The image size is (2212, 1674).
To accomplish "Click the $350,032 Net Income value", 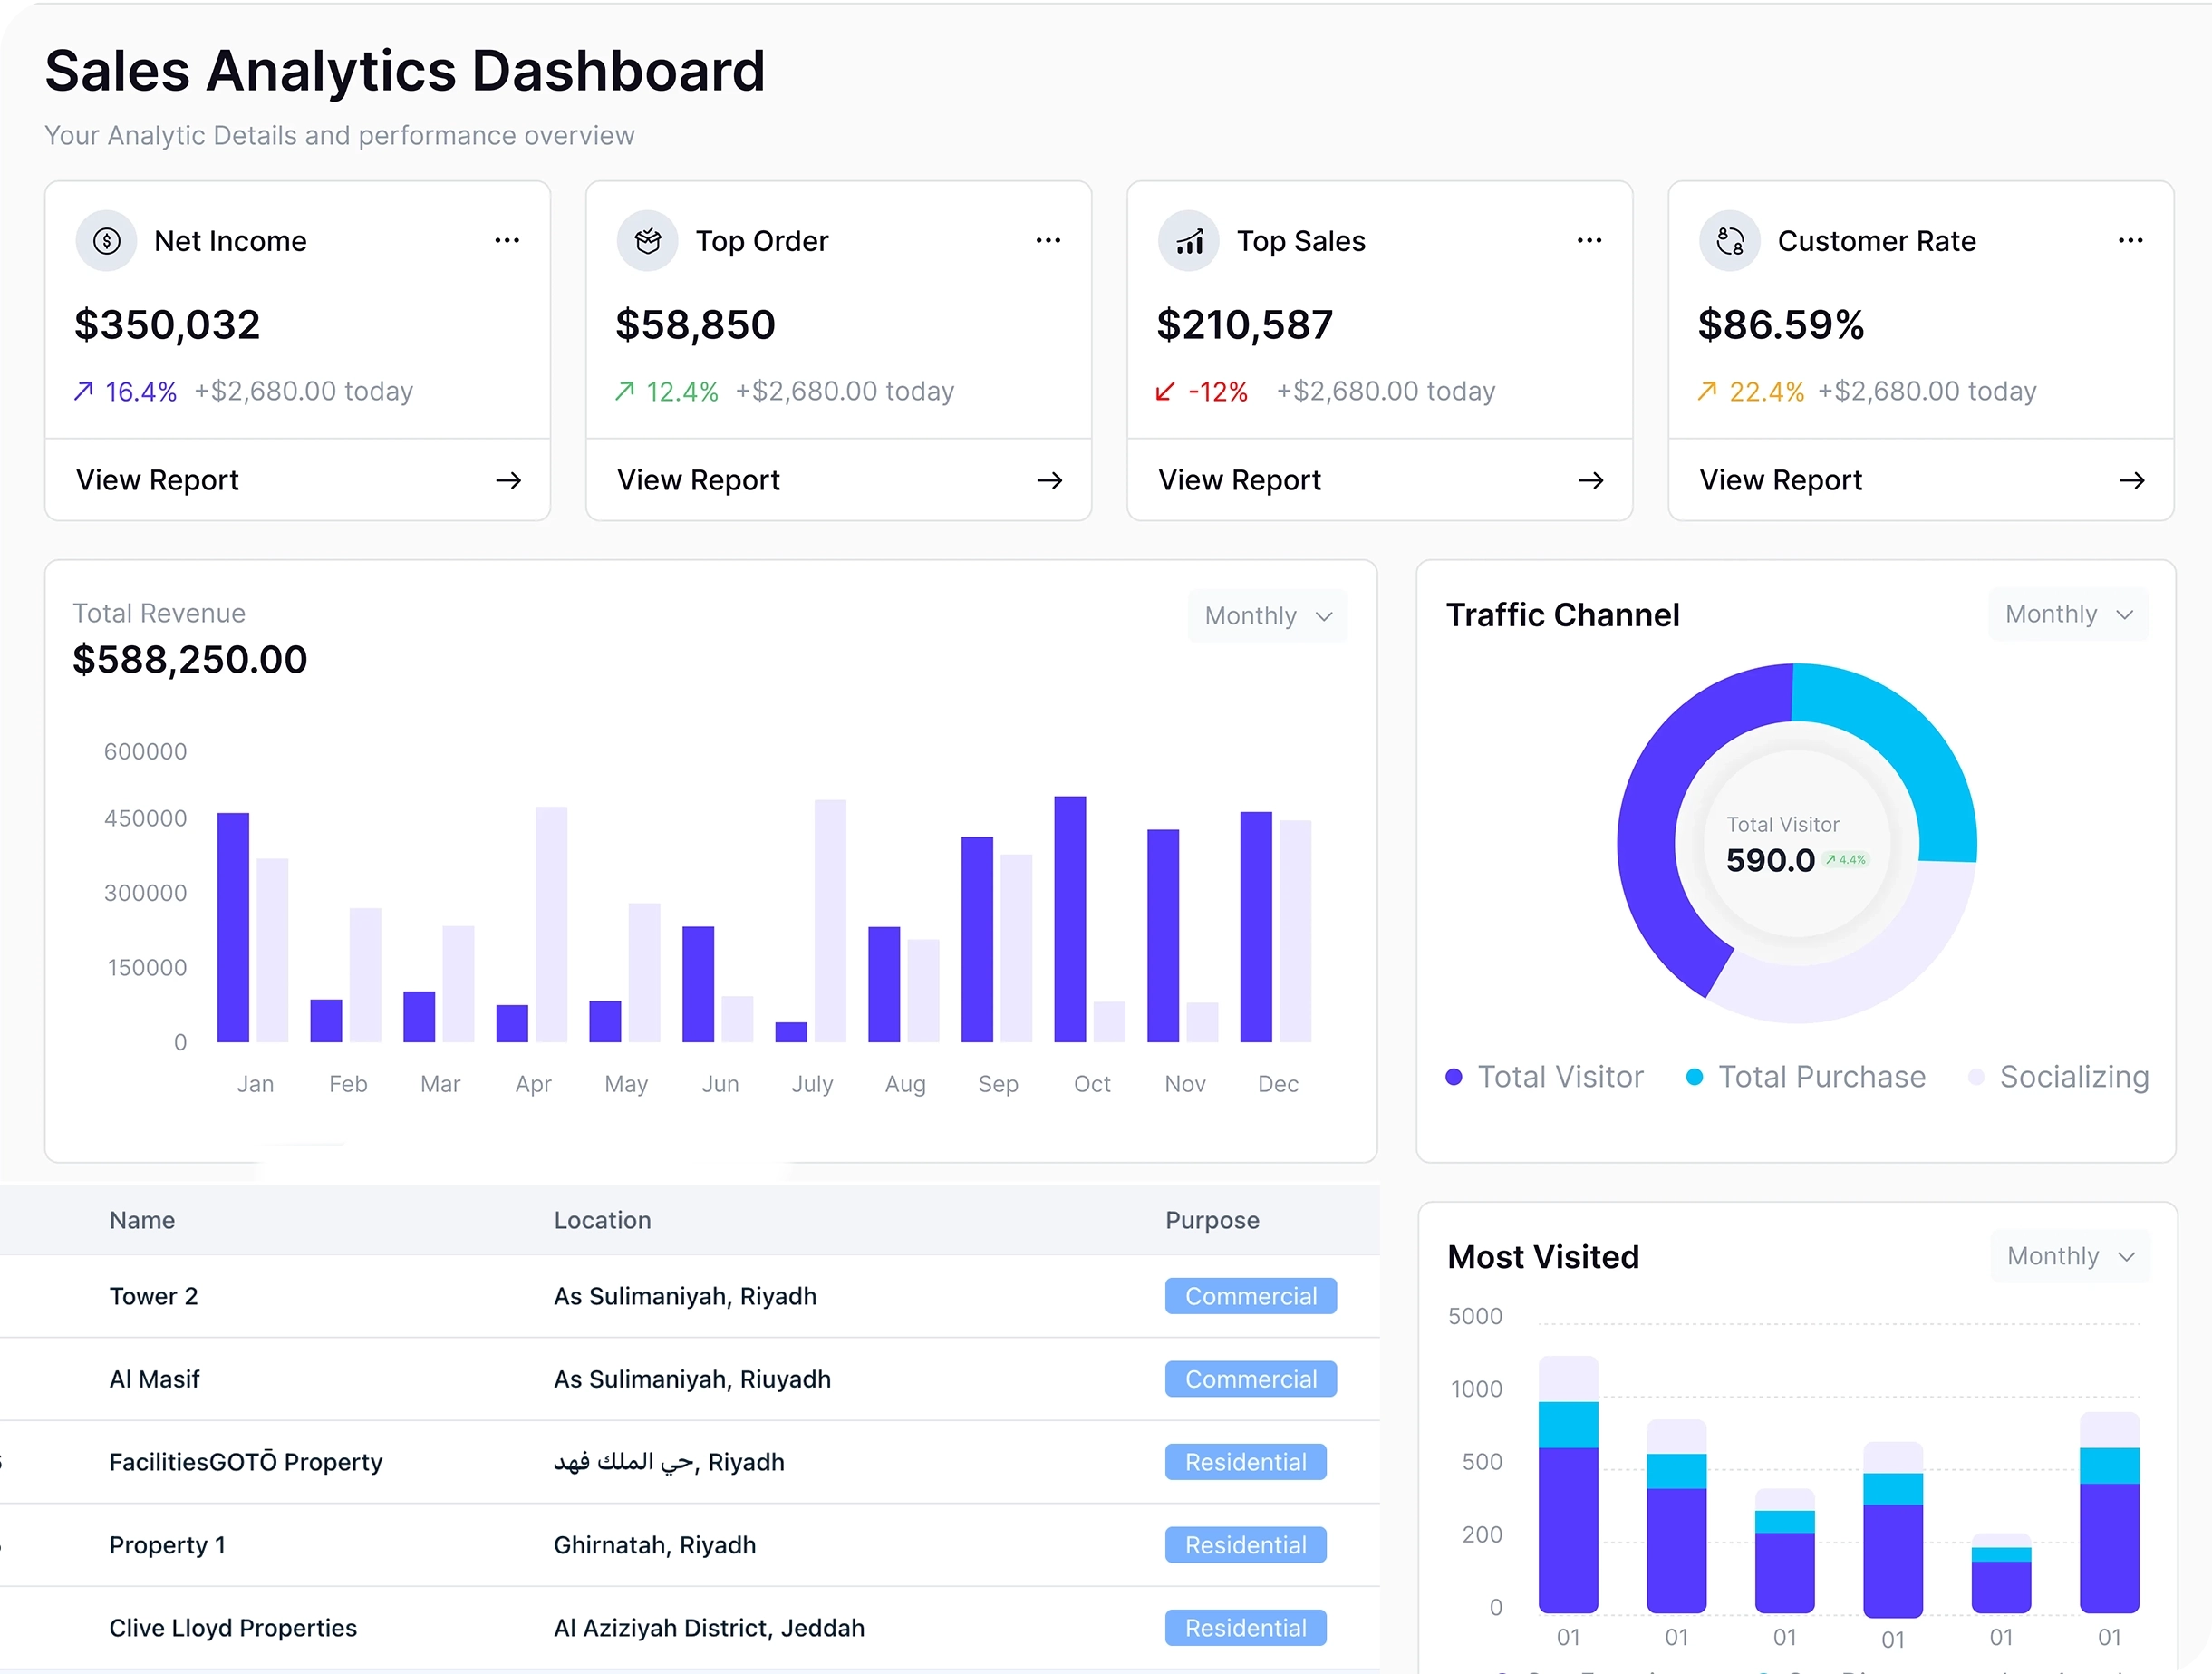I will tap(167, 325).
